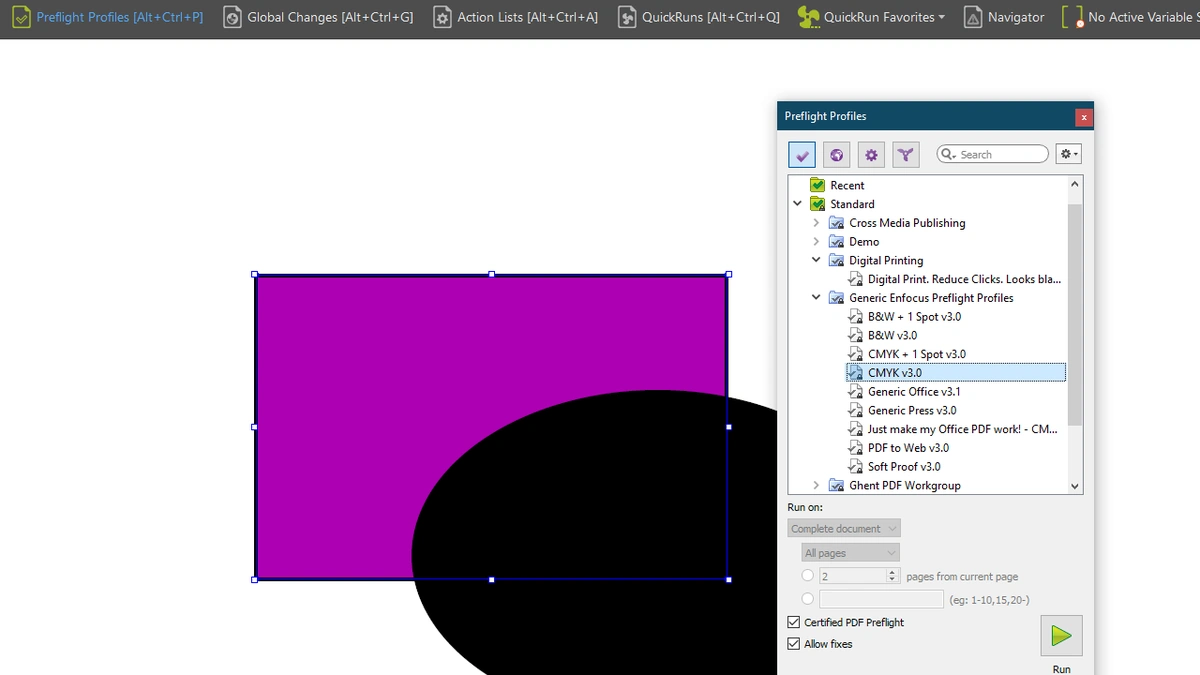Select the checkmark profiles view icon
Viewport: 1200px width, 675px height.
(802, 155)
